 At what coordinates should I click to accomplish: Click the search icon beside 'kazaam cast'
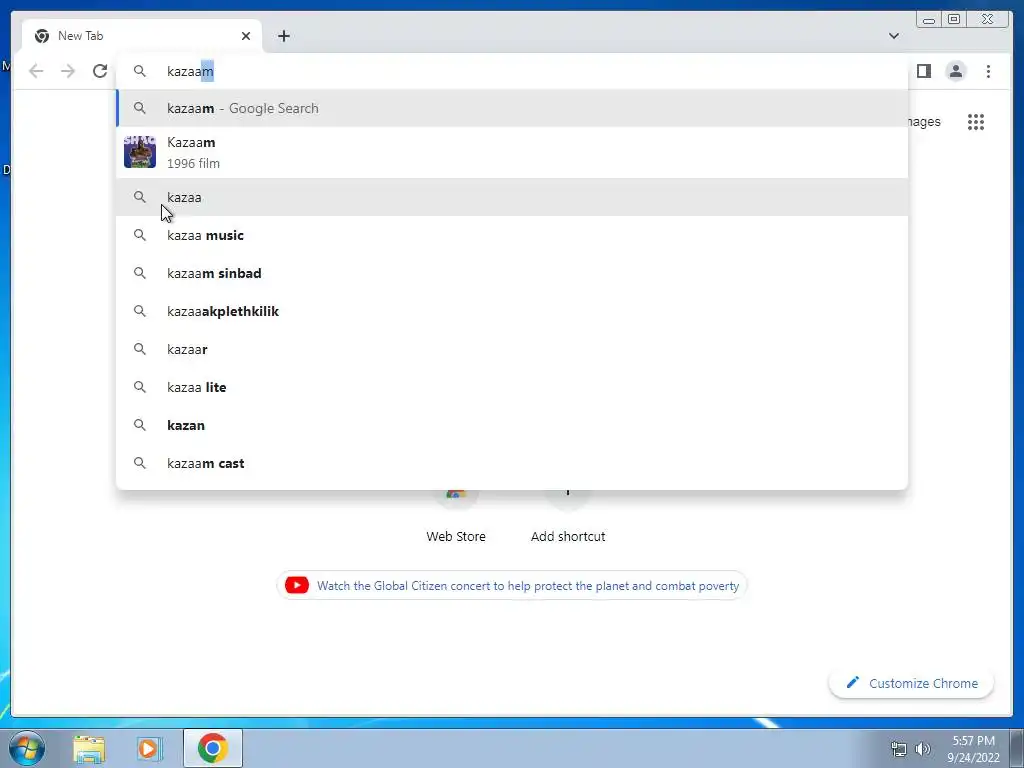[x=140, y=463]
